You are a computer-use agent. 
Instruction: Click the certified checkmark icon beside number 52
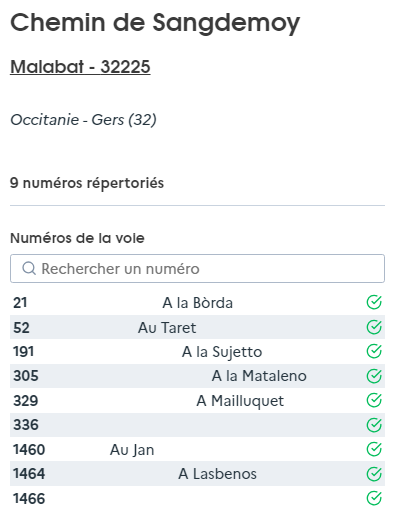pyautogui.click(x=374, y=327)
